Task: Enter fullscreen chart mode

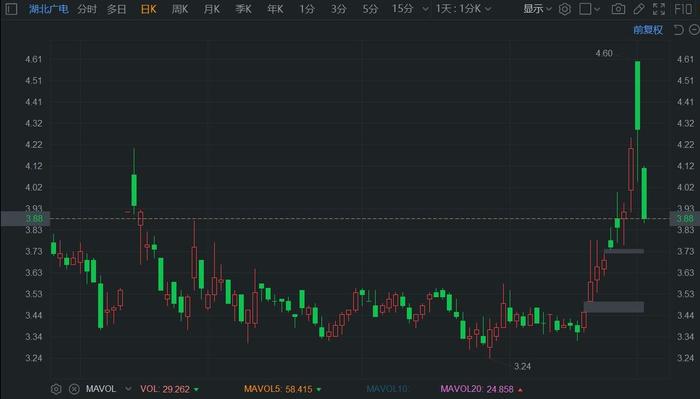Action: click(659, 9)
